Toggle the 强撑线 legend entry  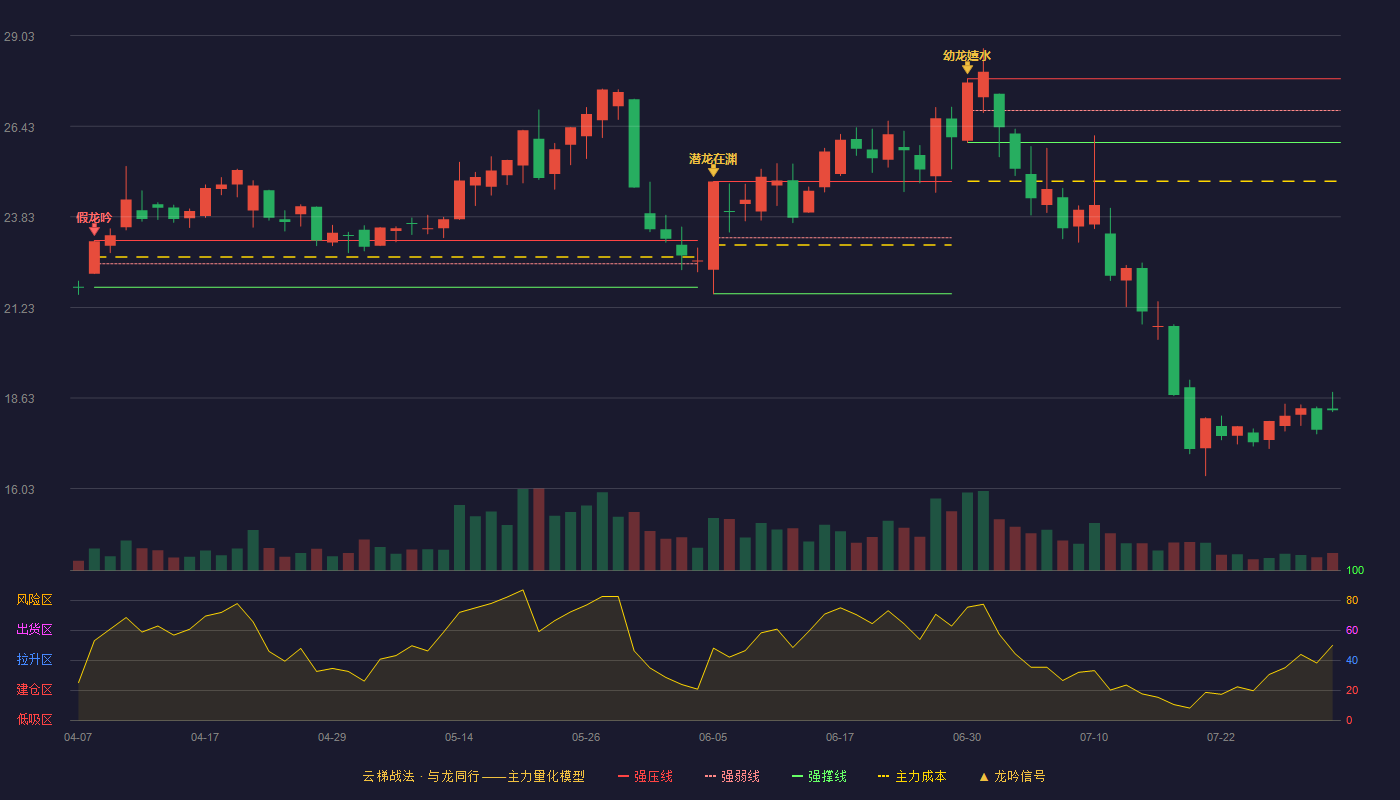(x=819, y=776)
